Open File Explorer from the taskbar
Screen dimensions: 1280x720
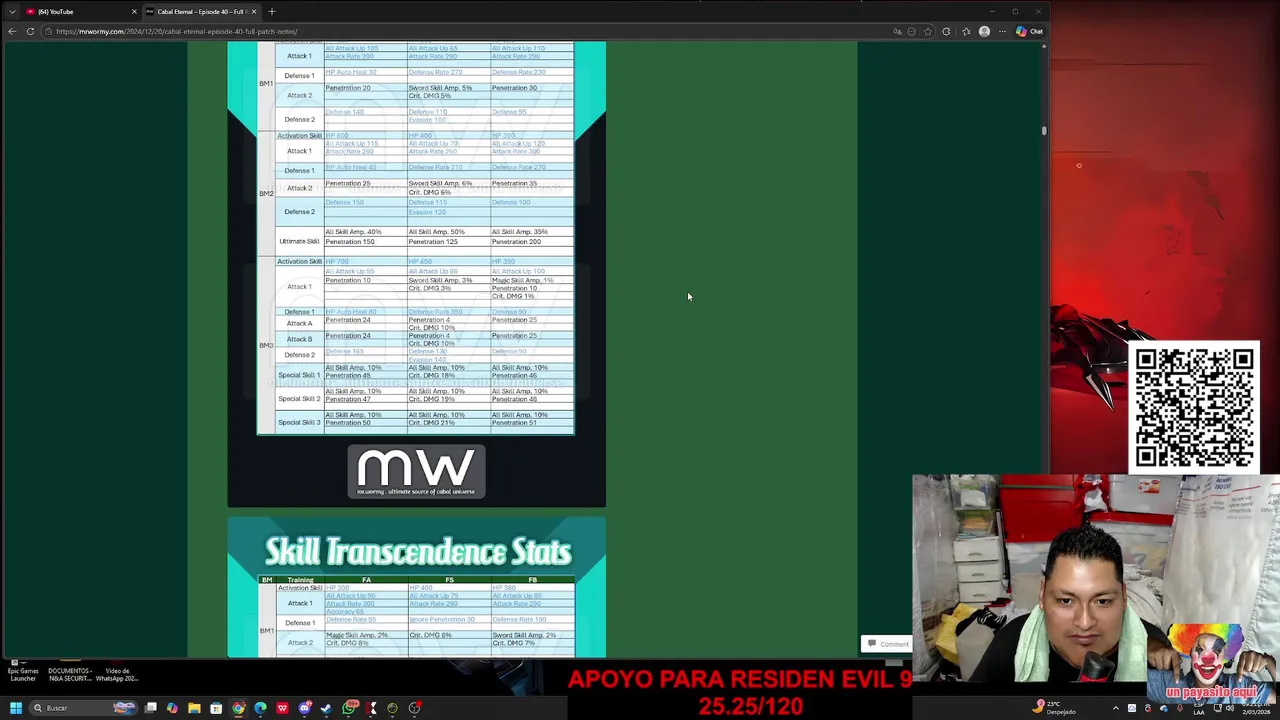194,708
